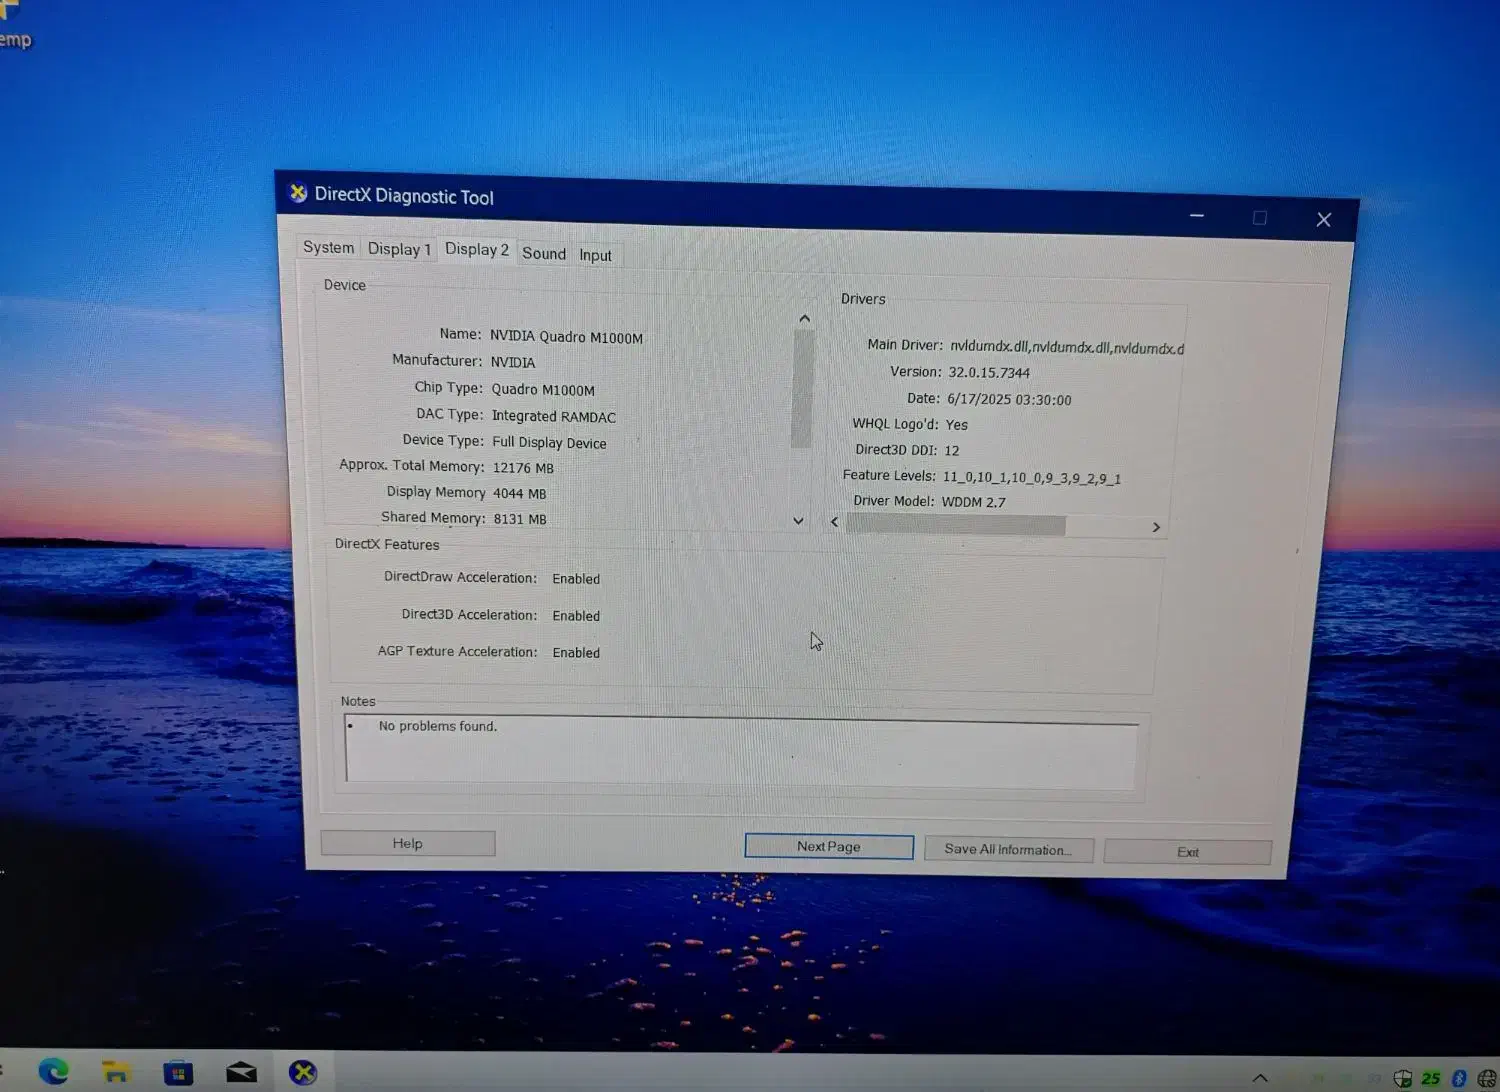Click the Device list vertical scrollbar thumb
The height and width of the screenshot is (1092, 1500).
802,389
